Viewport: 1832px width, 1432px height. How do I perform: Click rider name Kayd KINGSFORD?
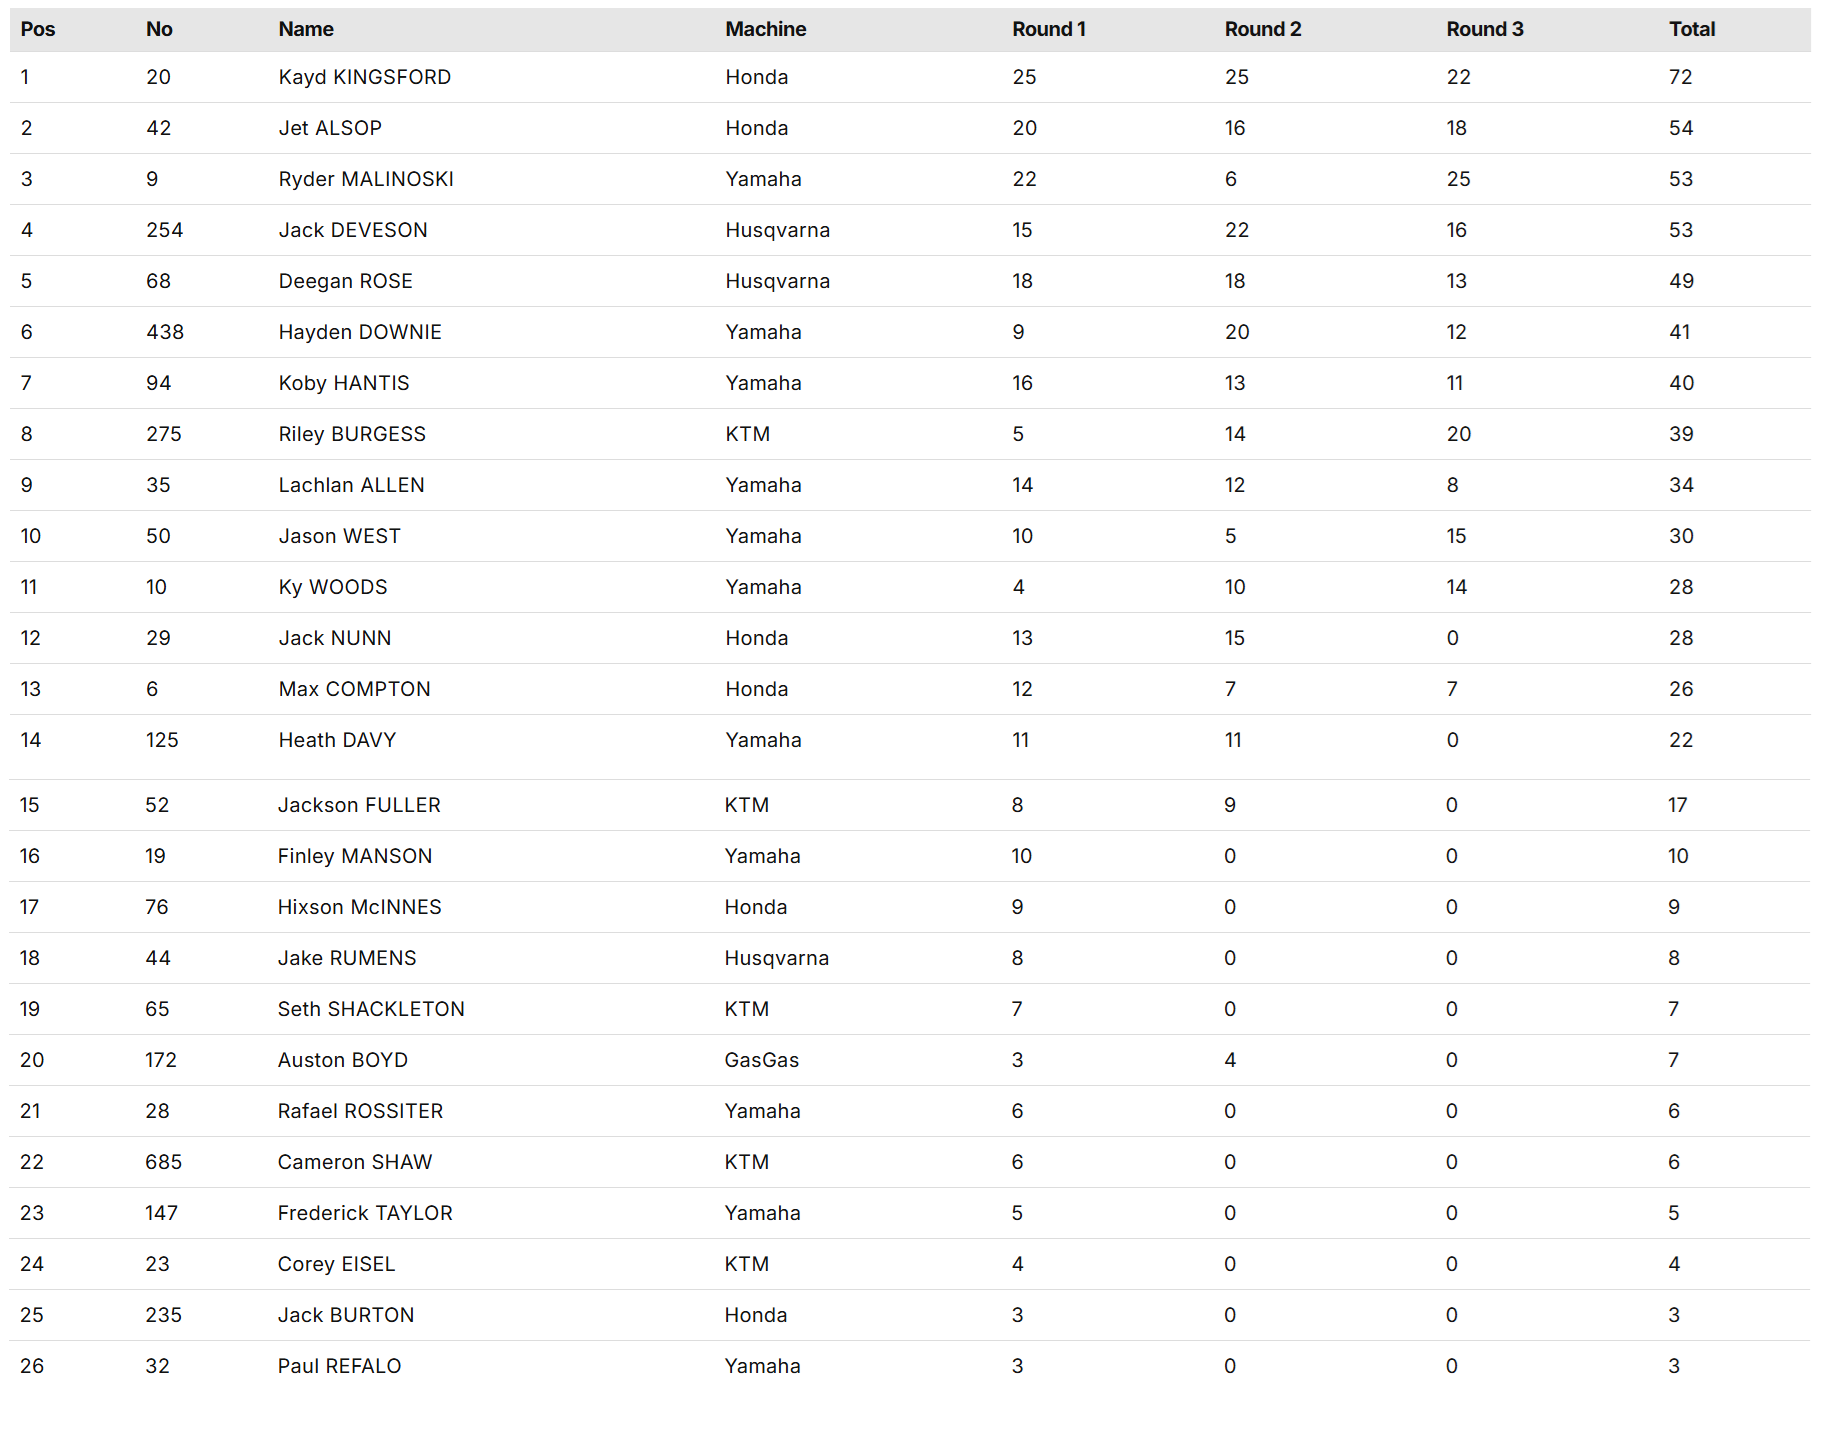364,77
